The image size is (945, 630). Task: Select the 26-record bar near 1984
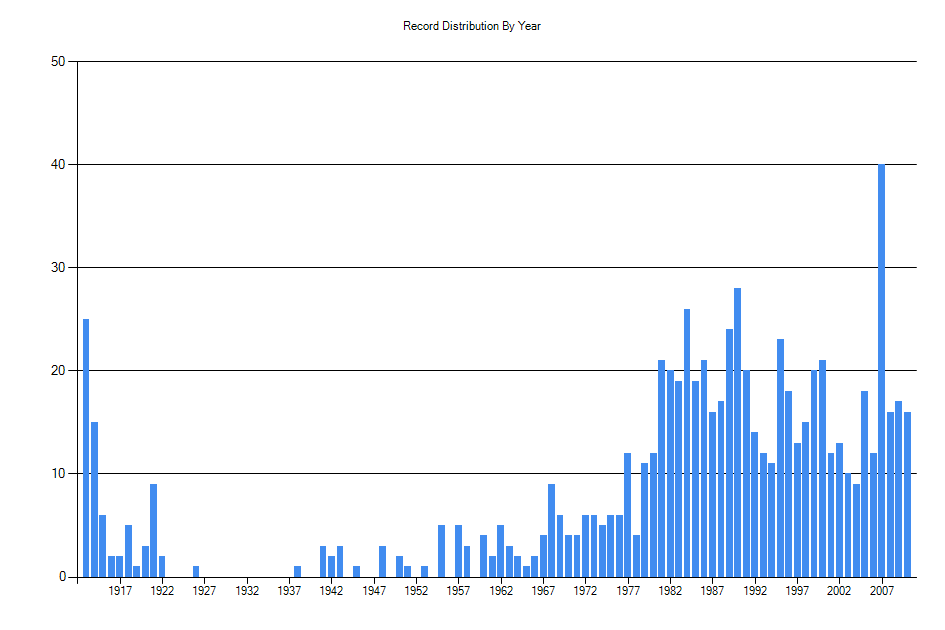pyautogui.click(x=685, y=440)
